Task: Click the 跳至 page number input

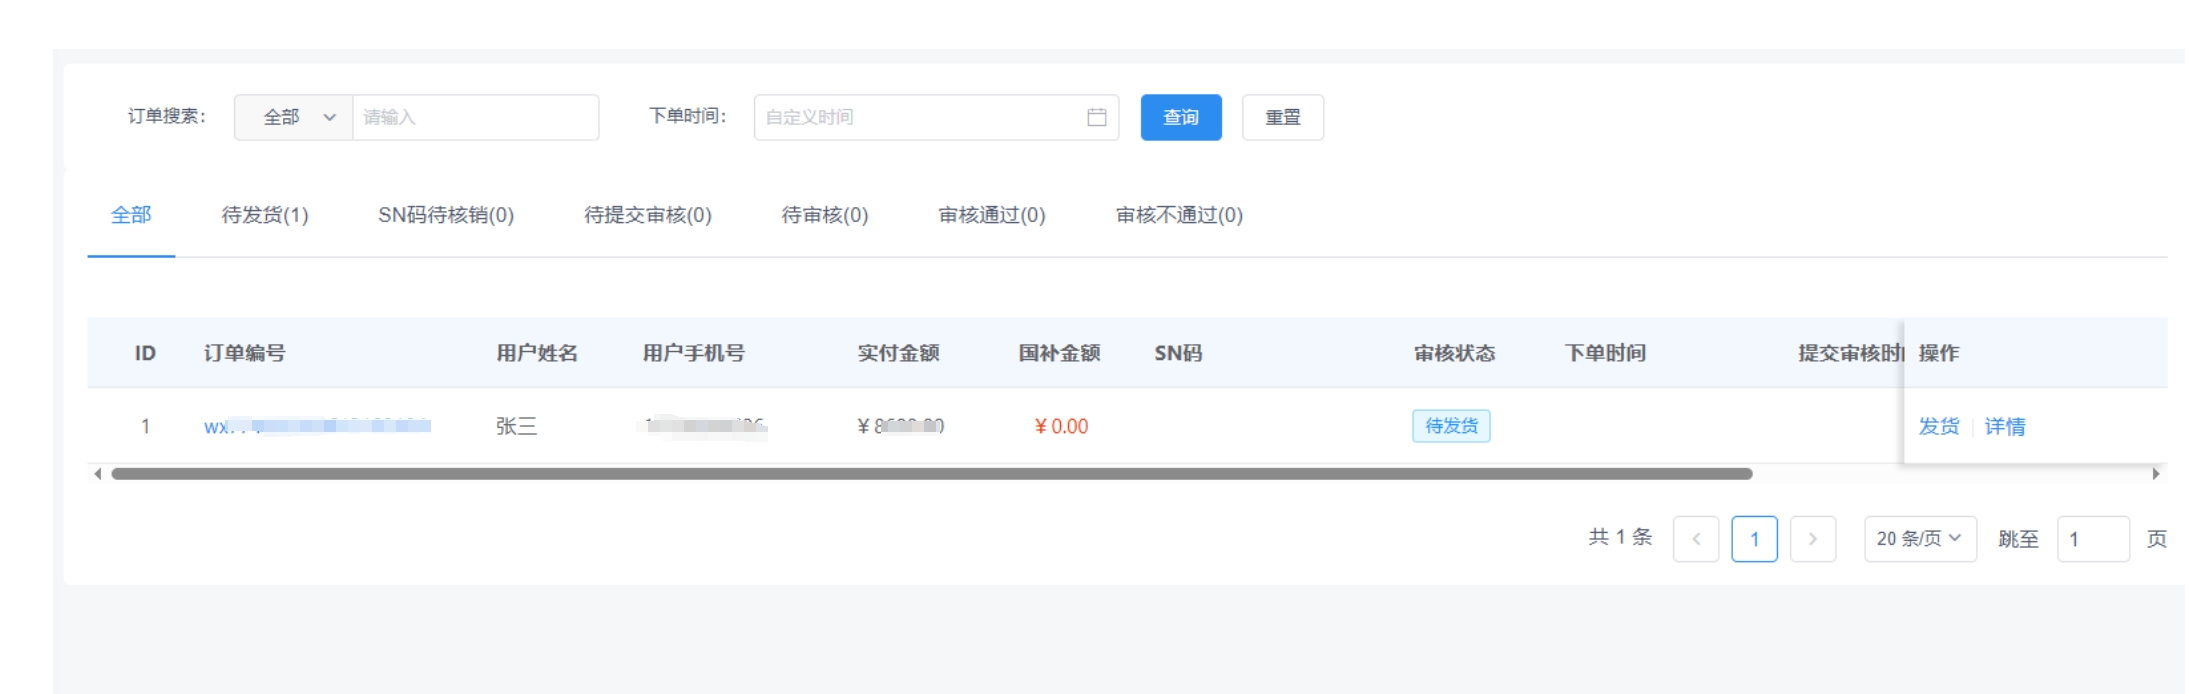Action: (x=2092, y=539)
